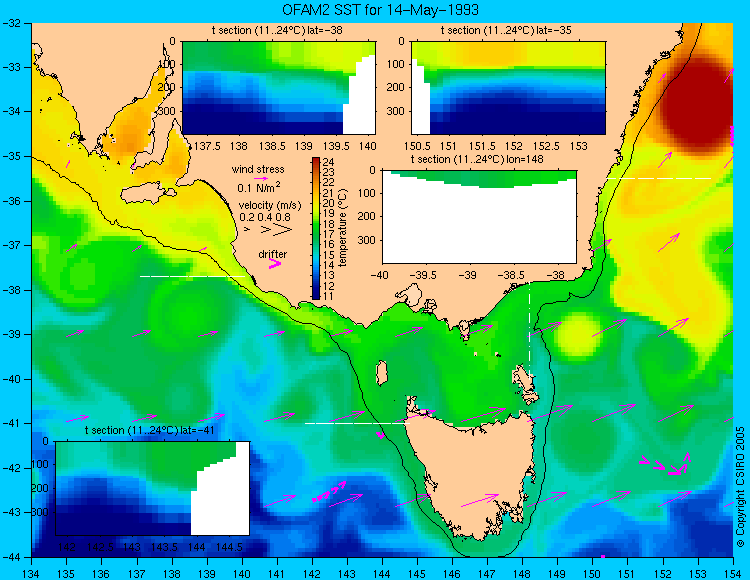Click the '154' longitude axis label
The image size is (750, 580).
tap(733, 573)
